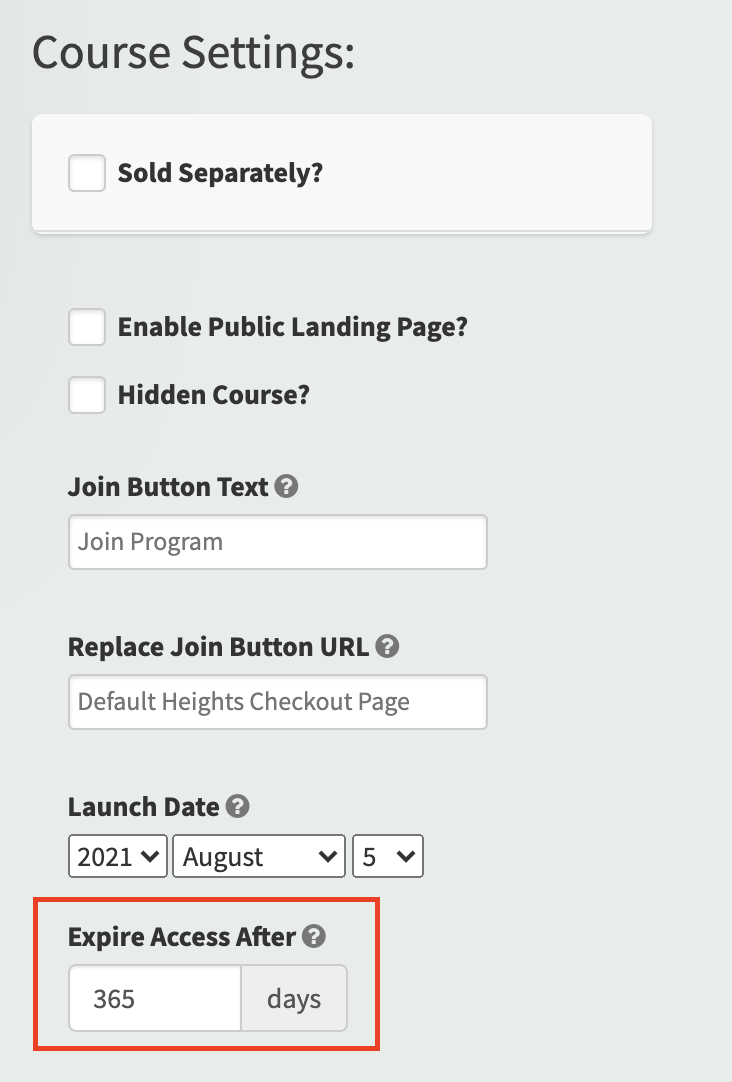Click the Sold Separately? label text
Viewport: 732px width, 1082px height.
(x=220, y=173)
